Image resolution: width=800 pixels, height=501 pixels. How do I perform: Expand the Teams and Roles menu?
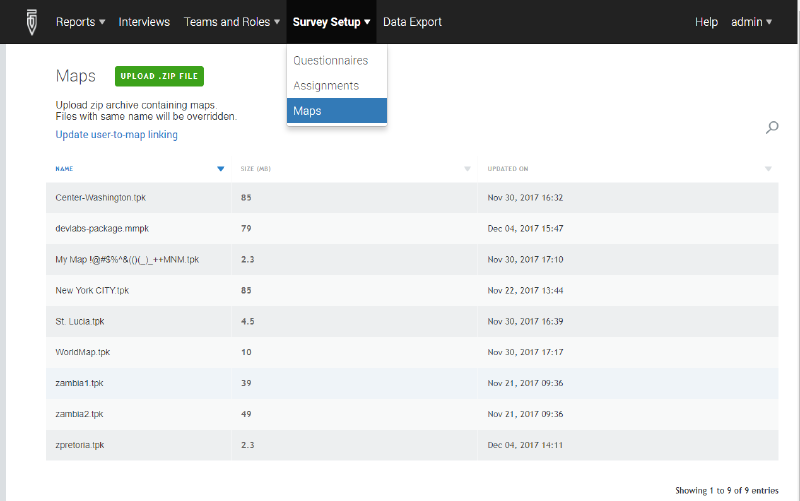point(232,22)
